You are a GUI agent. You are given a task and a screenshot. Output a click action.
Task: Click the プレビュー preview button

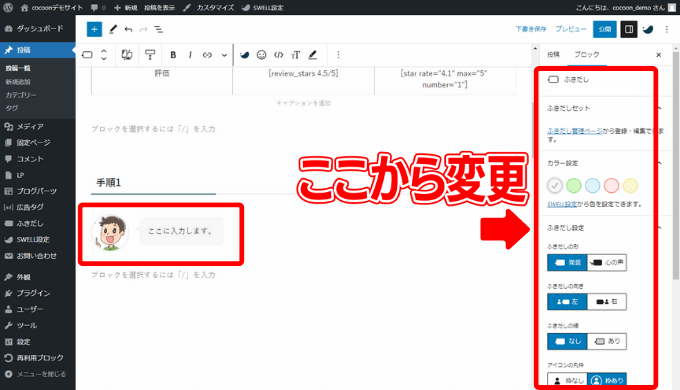(x=571, y=29)
